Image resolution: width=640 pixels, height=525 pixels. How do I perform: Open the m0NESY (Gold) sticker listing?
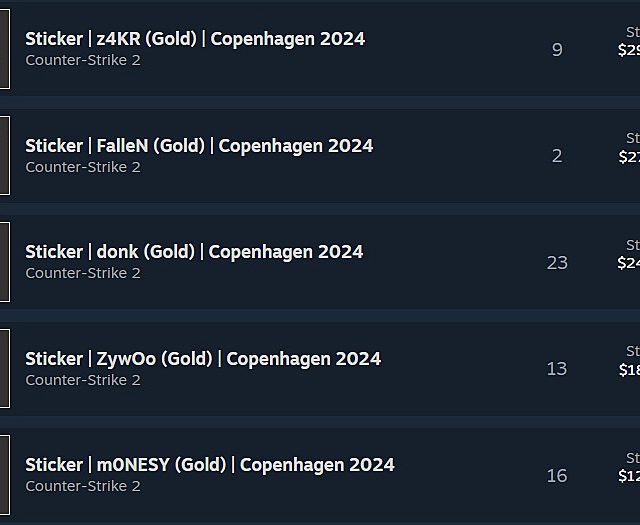(x=210, y=465)
